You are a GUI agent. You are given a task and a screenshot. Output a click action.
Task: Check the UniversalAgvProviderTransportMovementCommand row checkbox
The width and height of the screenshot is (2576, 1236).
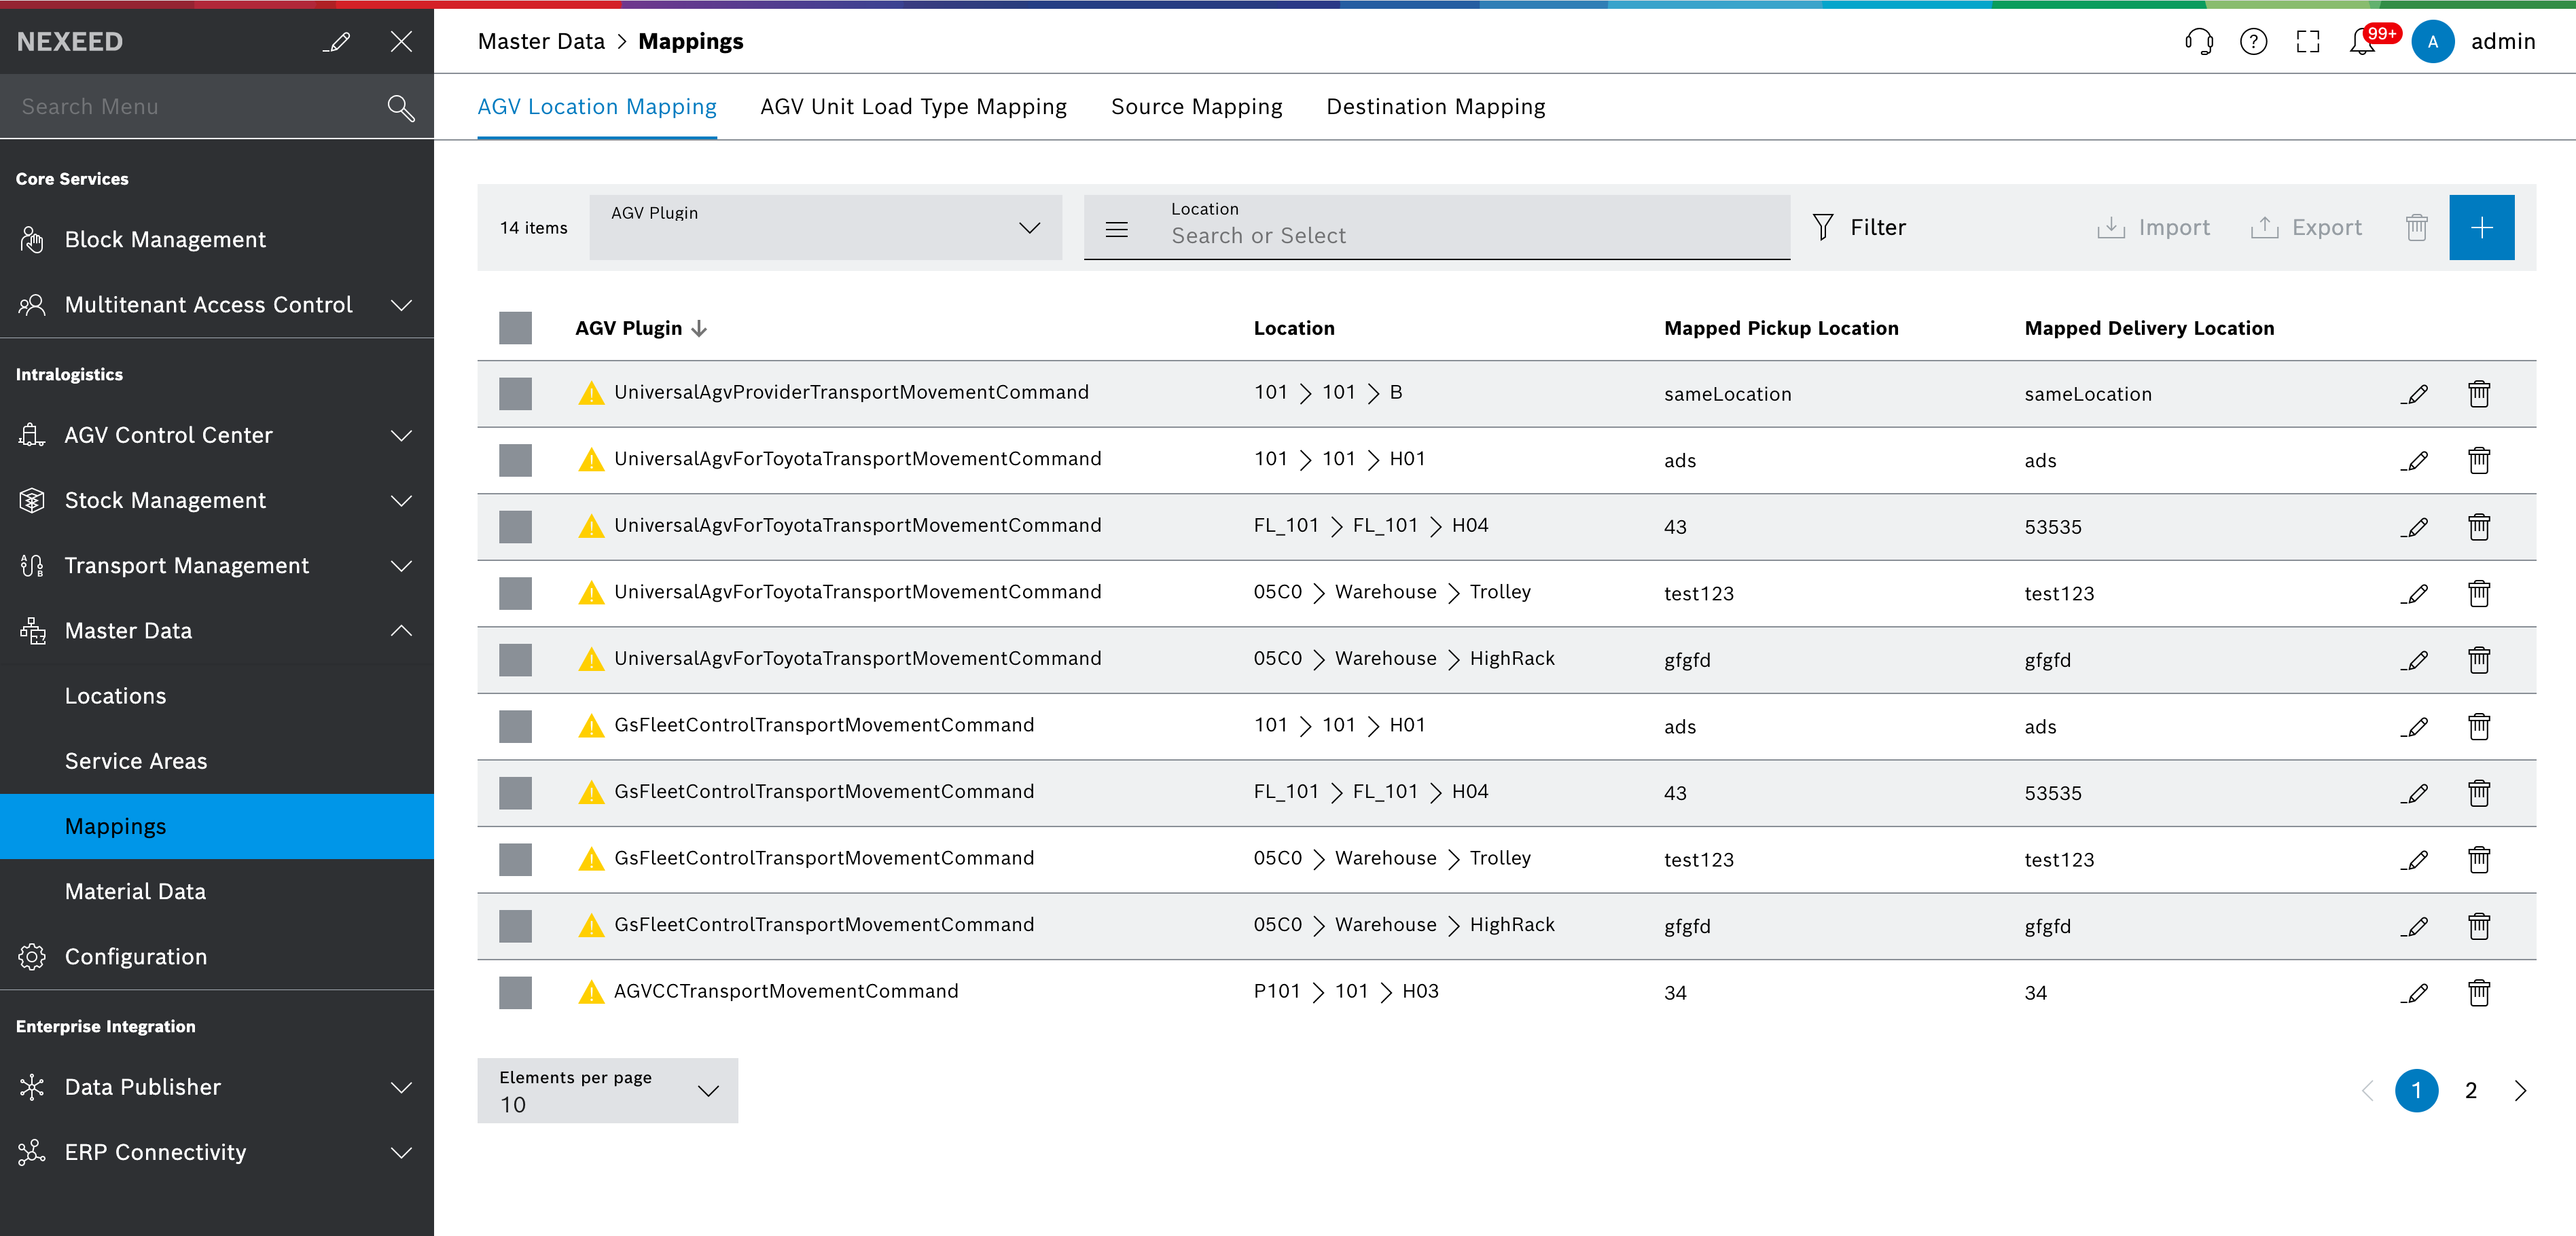pyautogui.click(x=515, y=393)
